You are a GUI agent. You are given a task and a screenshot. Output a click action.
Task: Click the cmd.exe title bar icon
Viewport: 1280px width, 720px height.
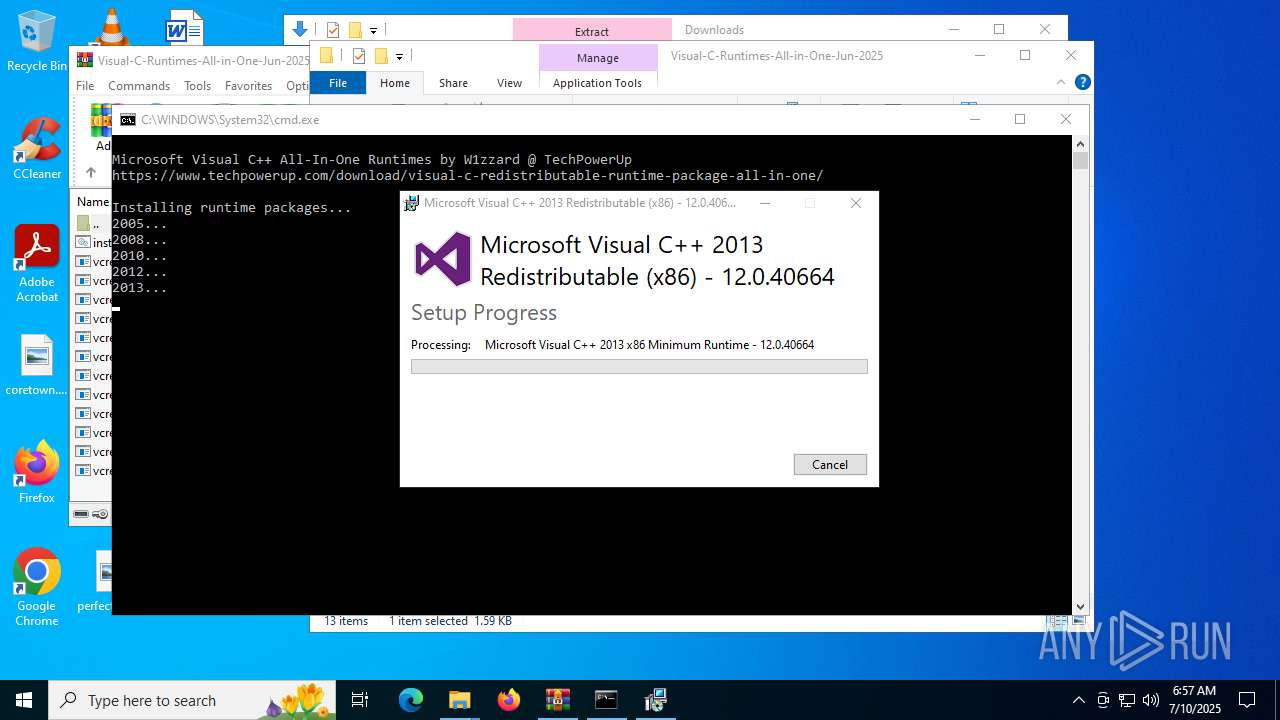click(x=128, y=120)
